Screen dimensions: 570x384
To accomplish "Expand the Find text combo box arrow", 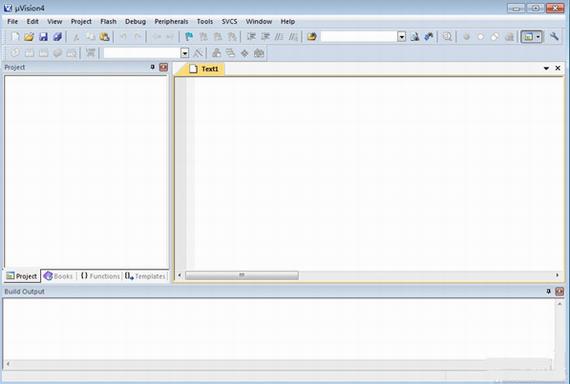I will [x=401, y=37].
